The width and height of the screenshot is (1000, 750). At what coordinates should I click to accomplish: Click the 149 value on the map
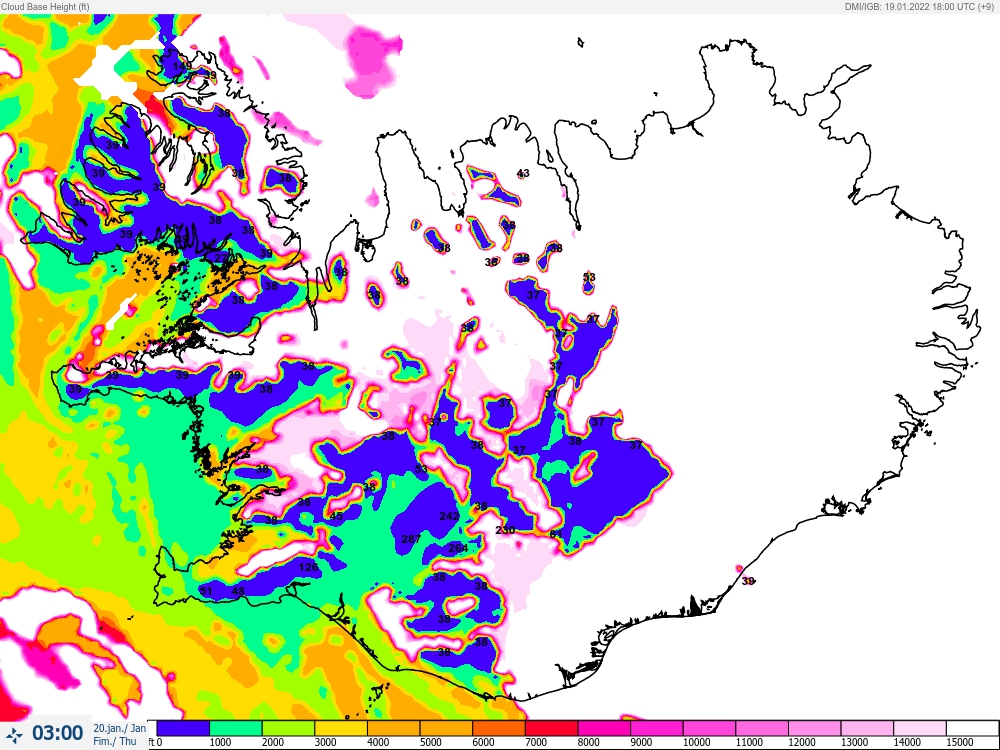pos(182,66)
